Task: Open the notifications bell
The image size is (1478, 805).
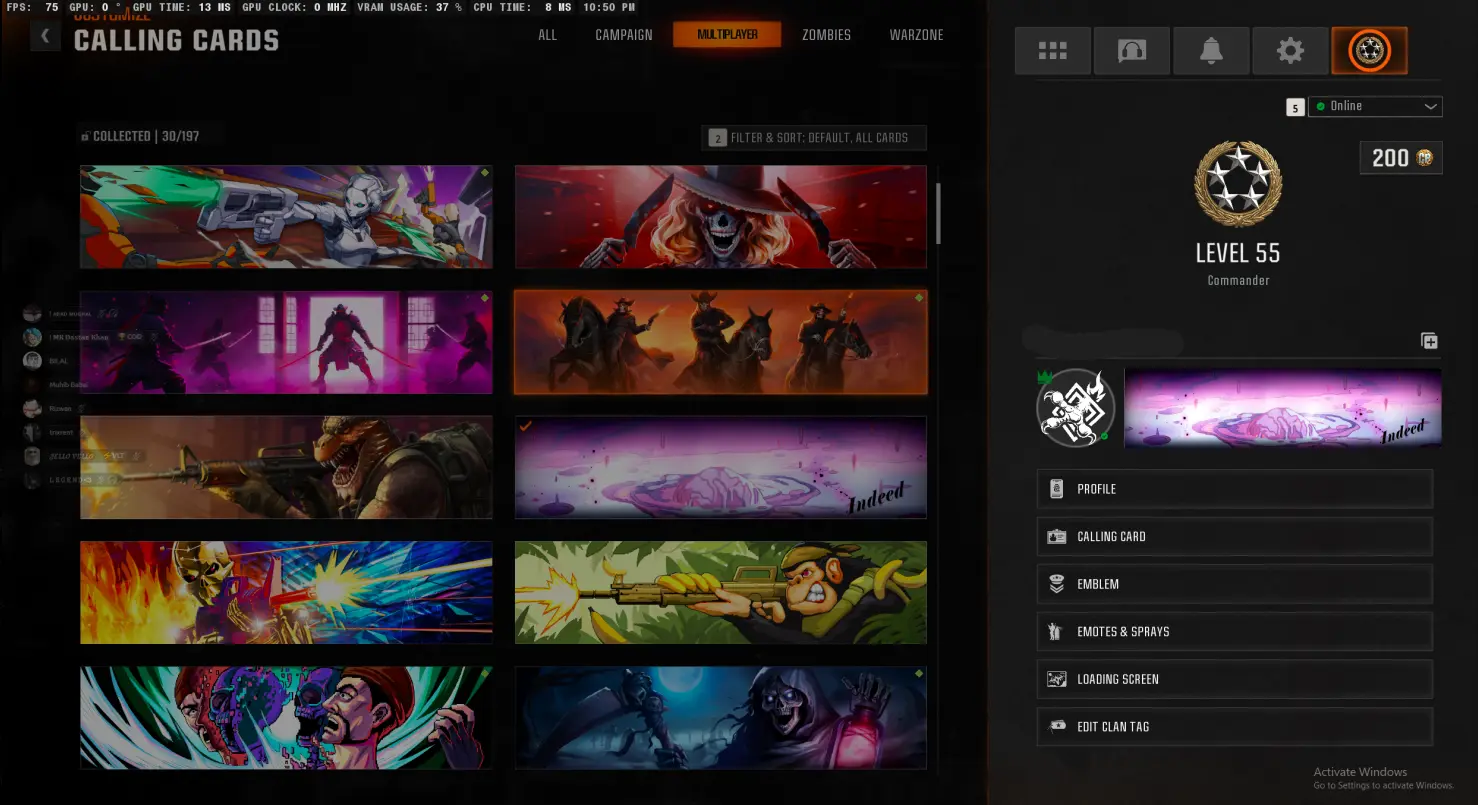Action: (1211, 51)
